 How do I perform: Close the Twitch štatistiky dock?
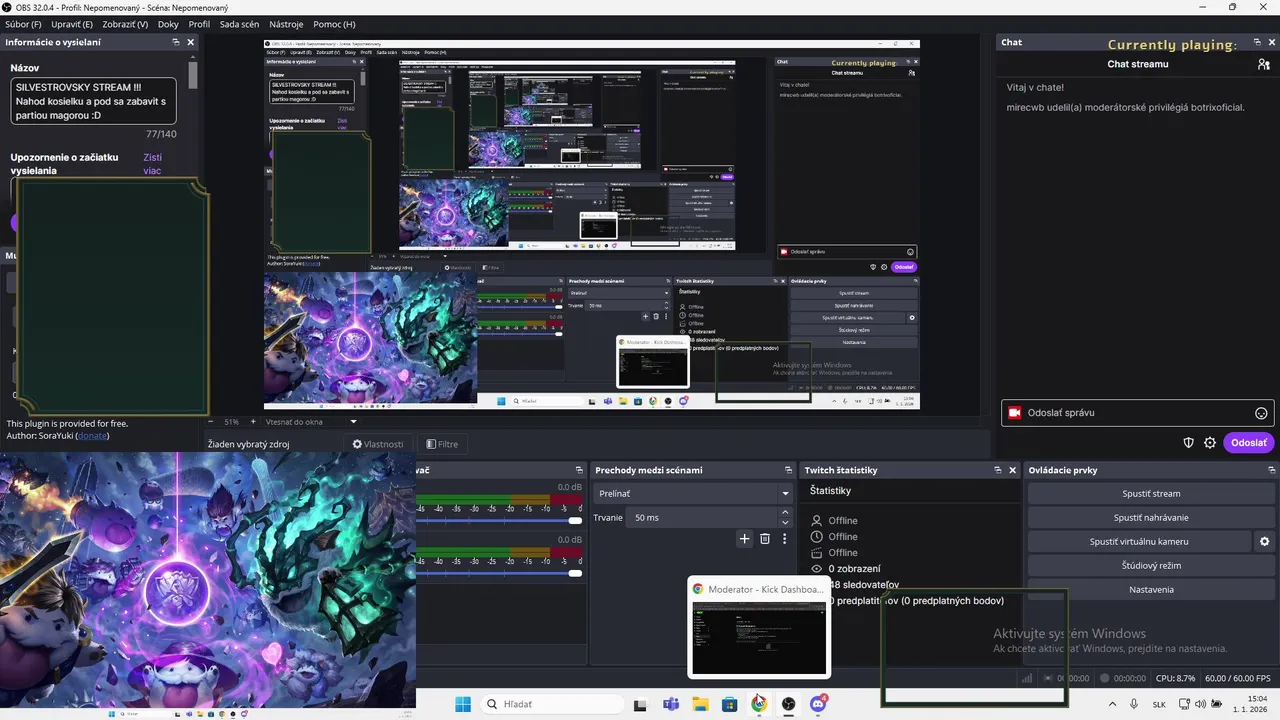point(1012,470)
